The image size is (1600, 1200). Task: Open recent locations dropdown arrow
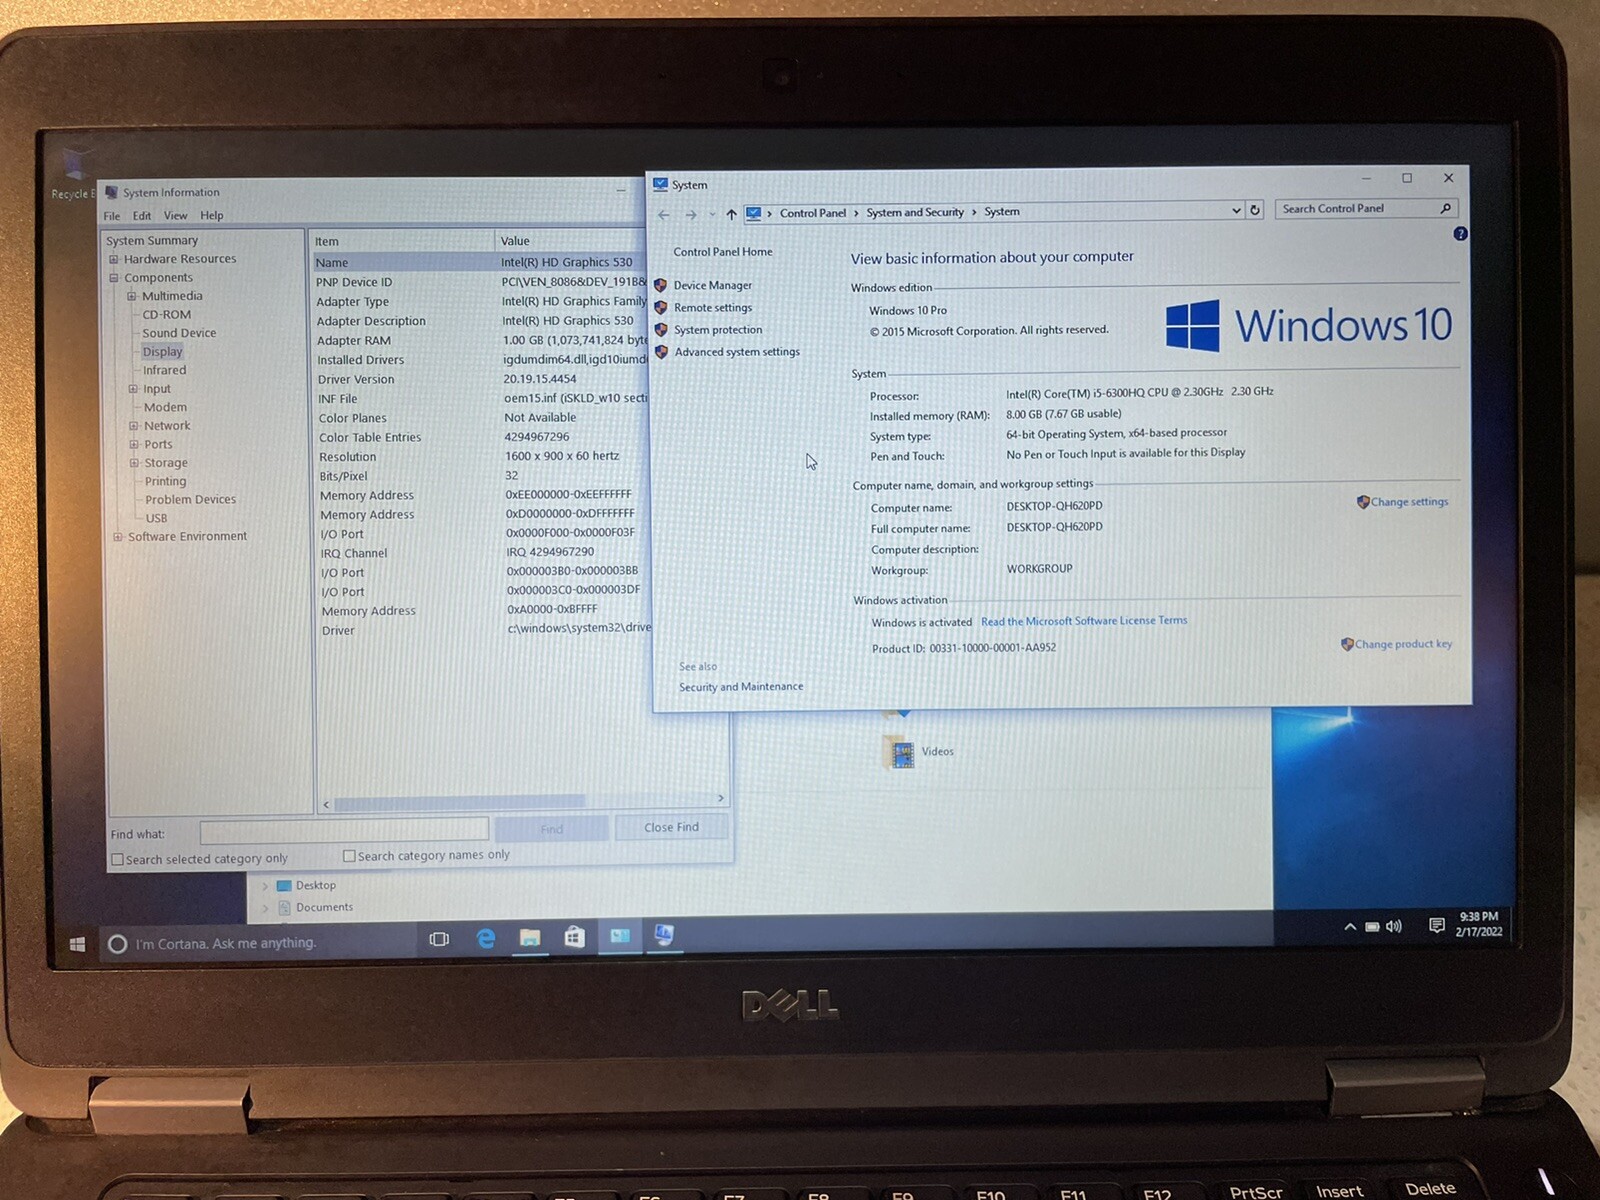point(712,214)
